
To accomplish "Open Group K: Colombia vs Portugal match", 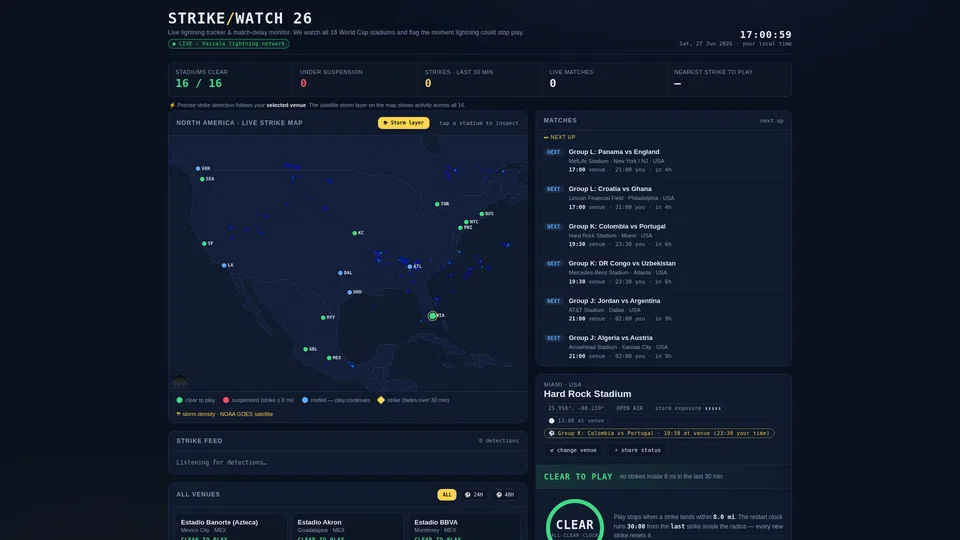I will click(x=663, y=235).
